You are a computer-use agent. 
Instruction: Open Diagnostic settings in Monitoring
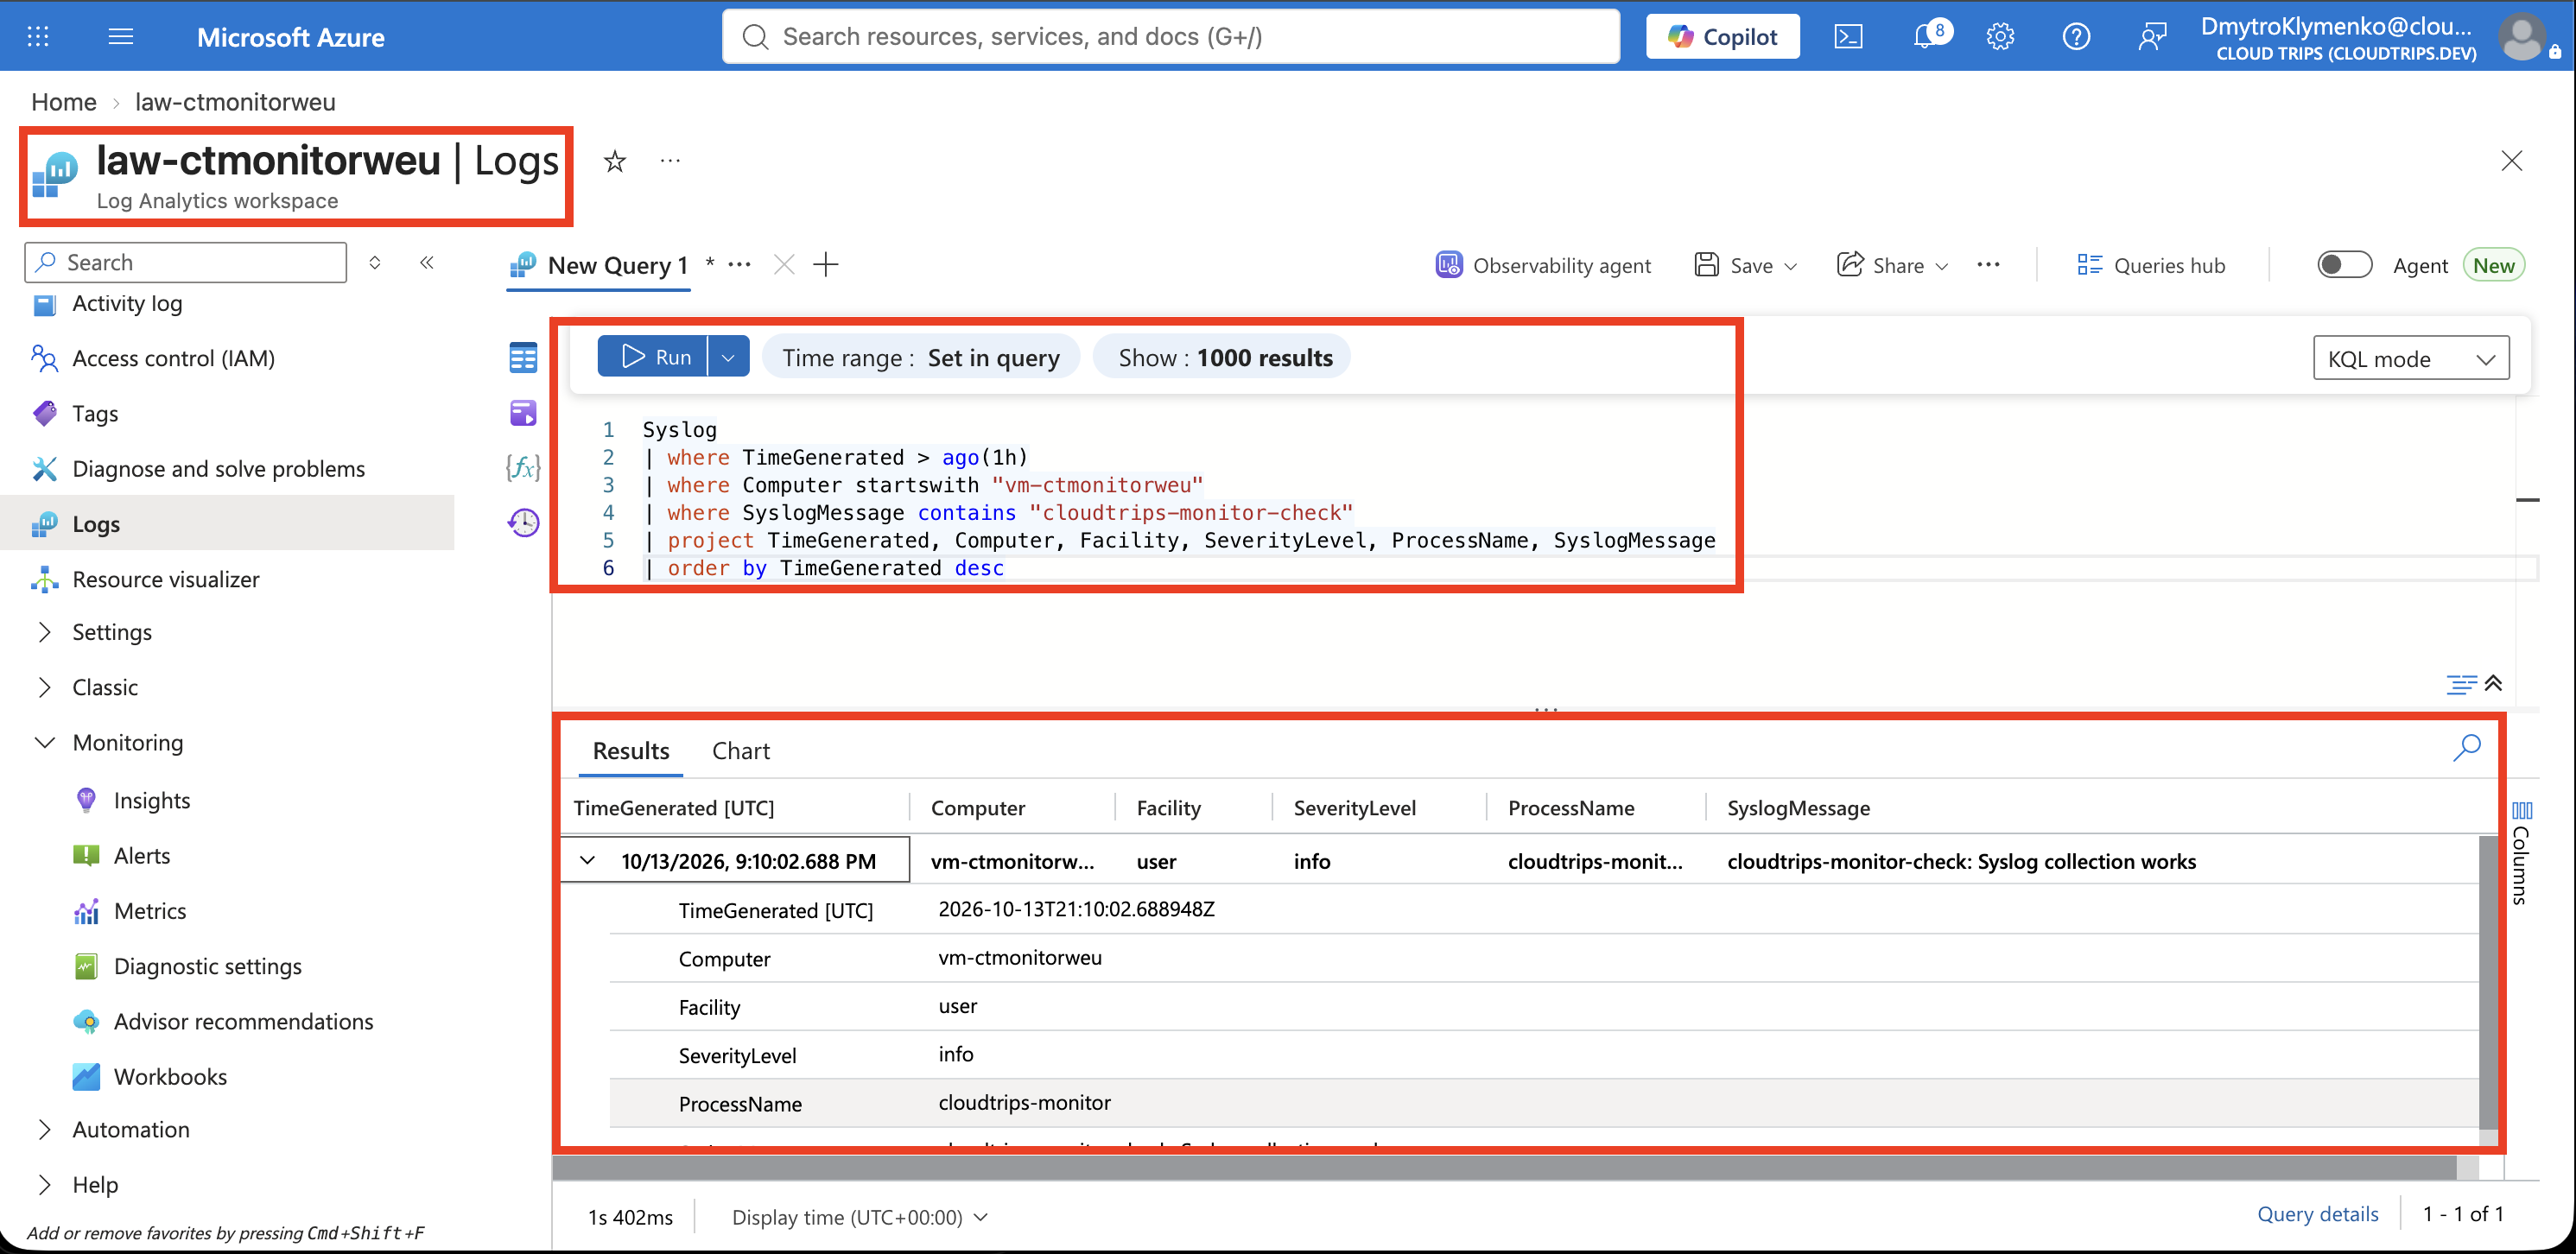[208, 966]
